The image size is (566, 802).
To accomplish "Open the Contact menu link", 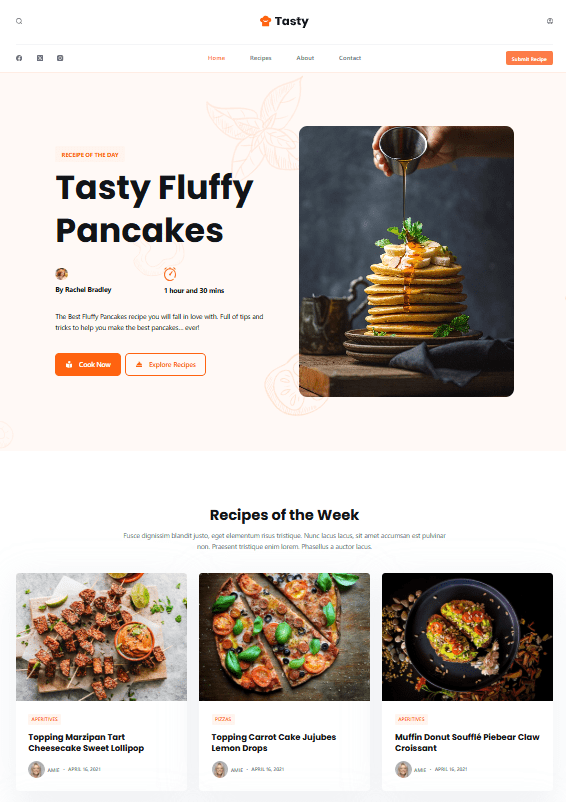I will [x=350, y=58].
